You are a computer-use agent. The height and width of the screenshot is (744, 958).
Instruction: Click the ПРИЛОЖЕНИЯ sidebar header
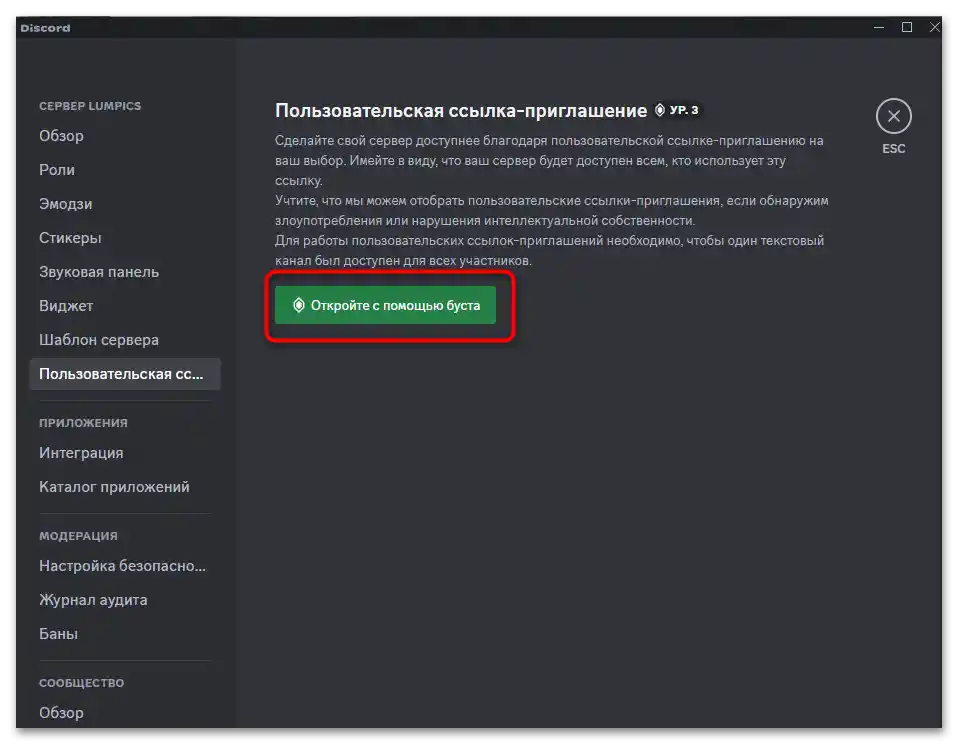(83, 423)
